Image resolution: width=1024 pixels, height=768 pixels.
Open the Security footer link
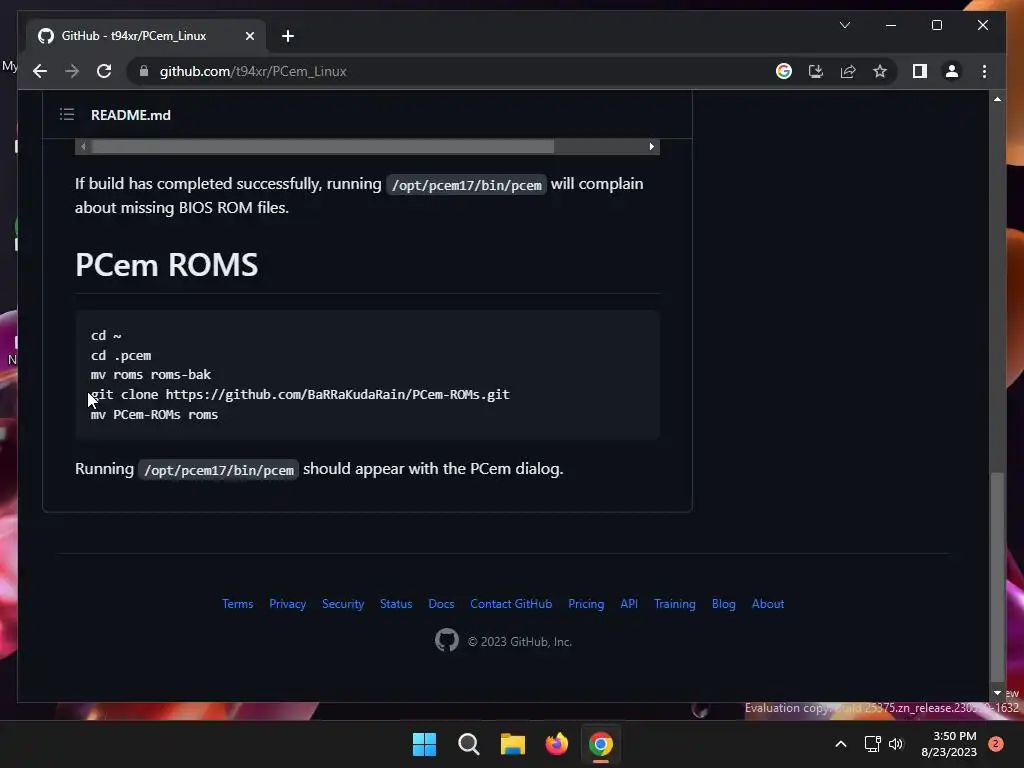343,603
